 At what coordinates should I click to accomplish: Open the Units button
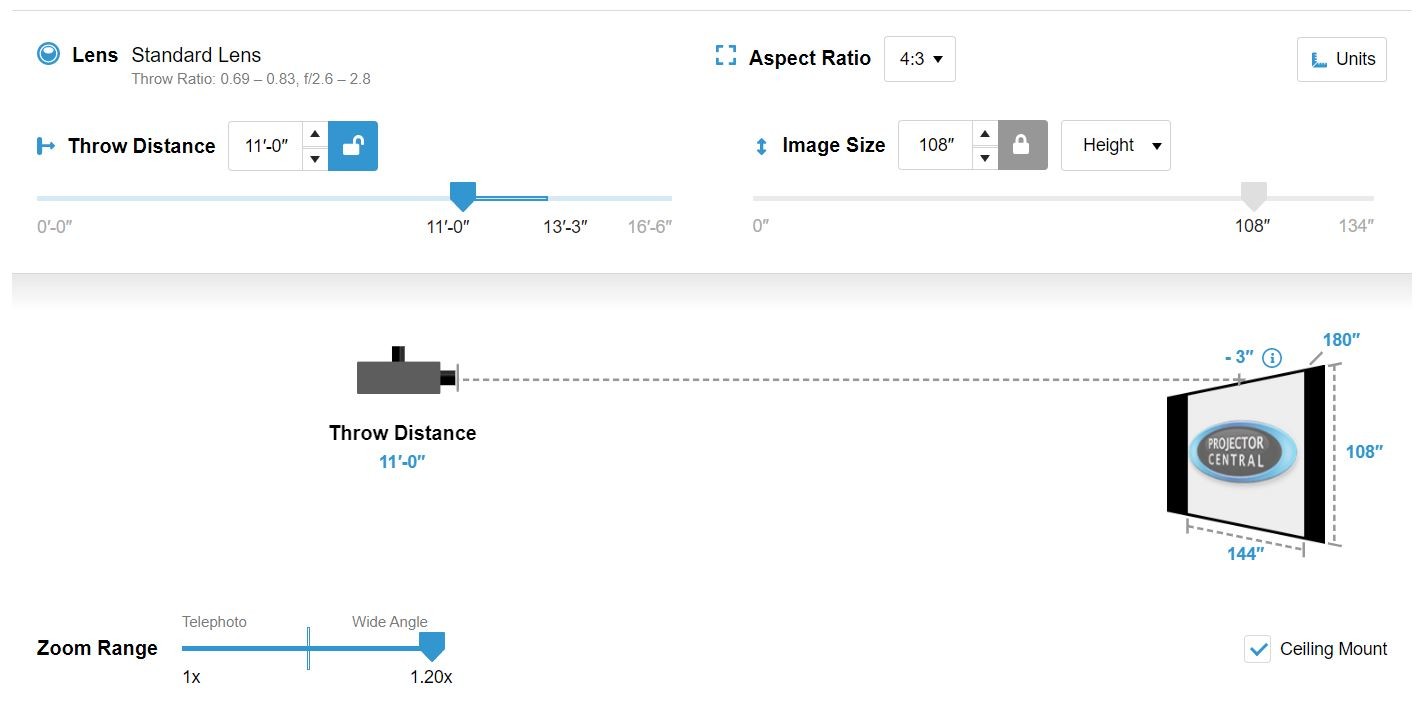(x=1342, y=59)
